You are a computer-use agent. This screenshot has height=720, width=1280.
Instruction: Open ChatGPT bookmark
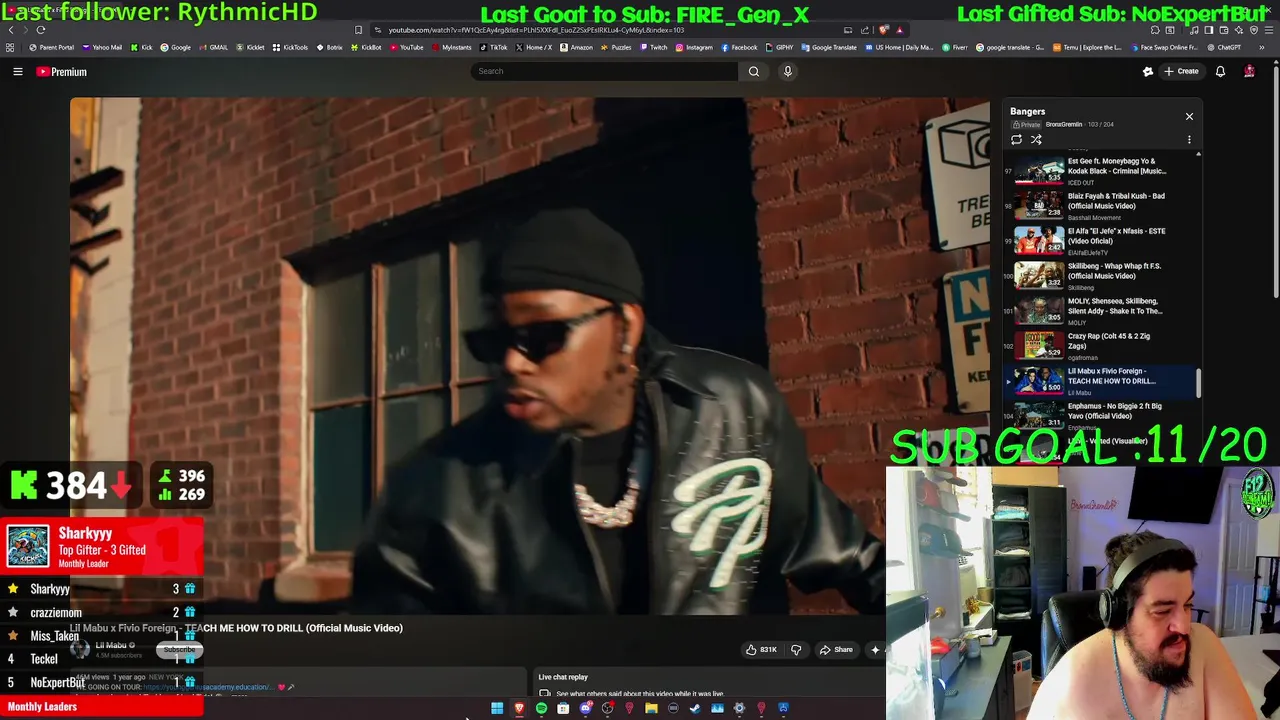click(1224, 47)
